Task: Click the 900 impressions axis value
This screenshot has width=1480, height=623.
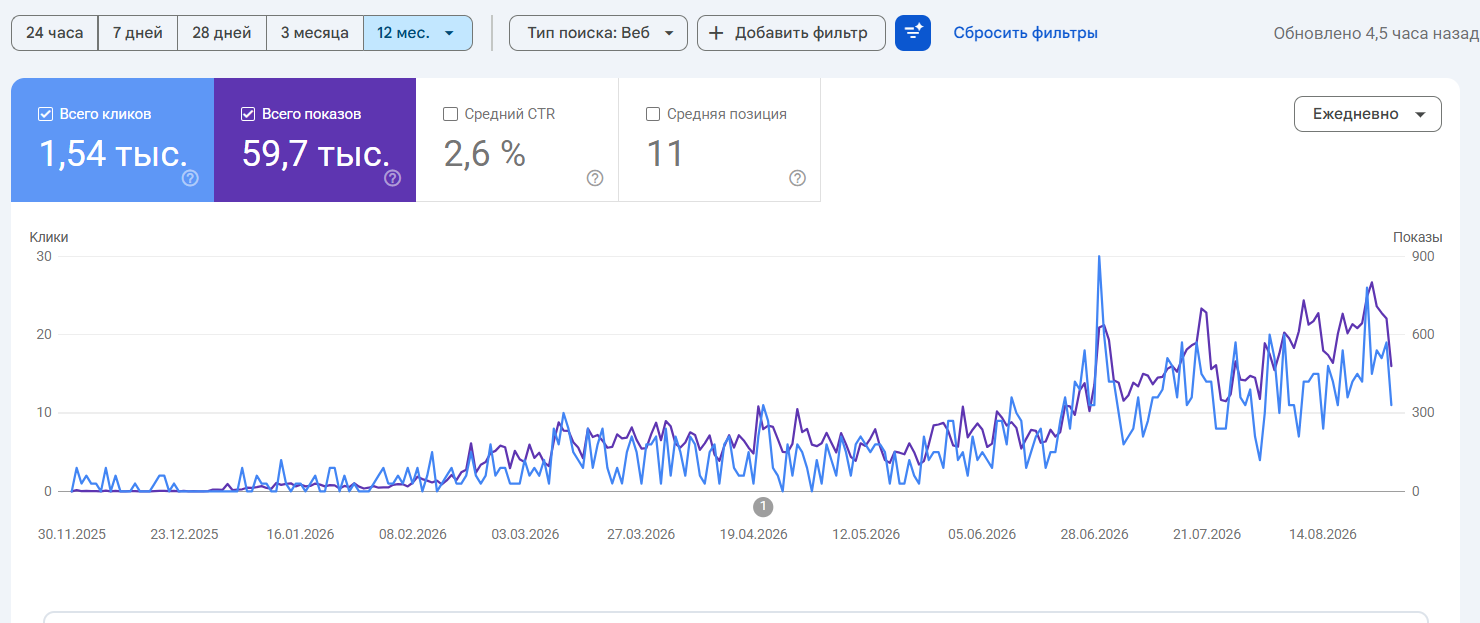Action: (1422, 256)
